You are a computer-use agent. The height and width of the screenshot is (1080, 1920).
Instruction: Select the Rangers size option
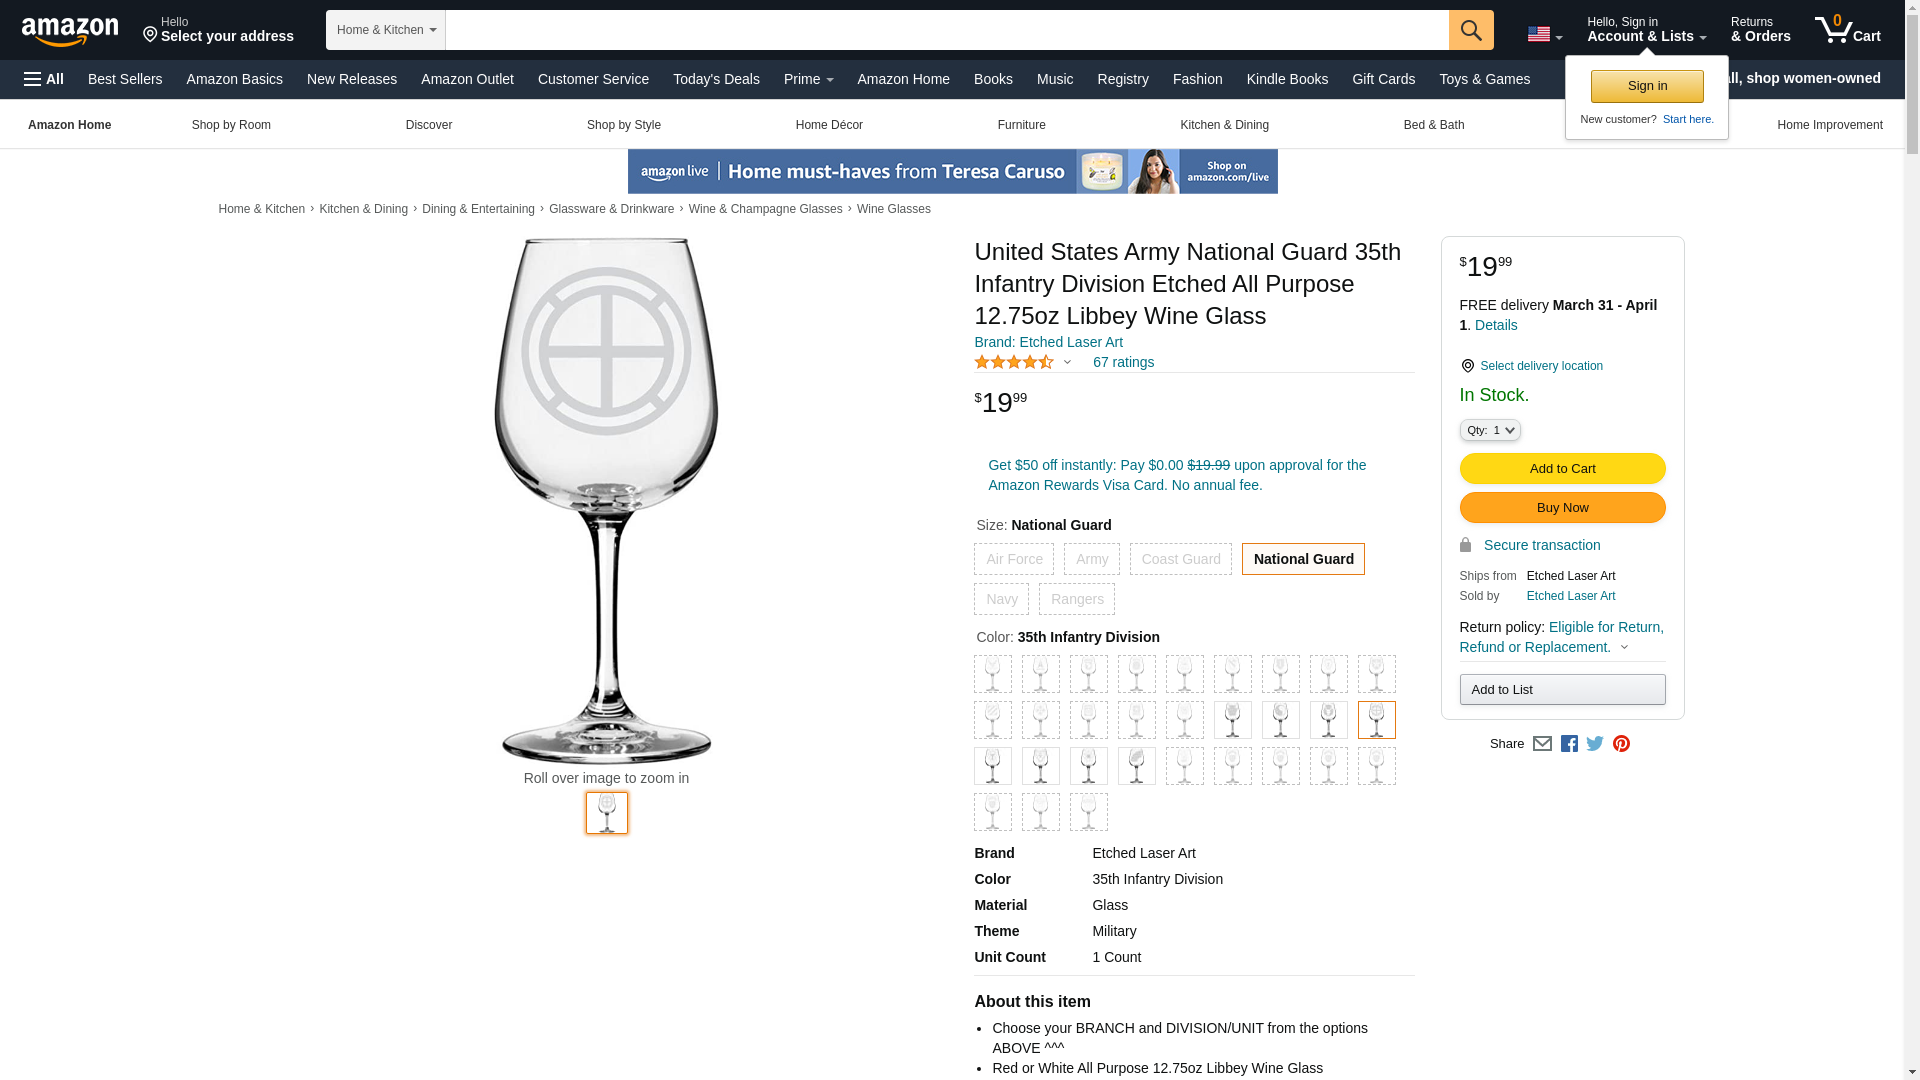[1077, 599]
